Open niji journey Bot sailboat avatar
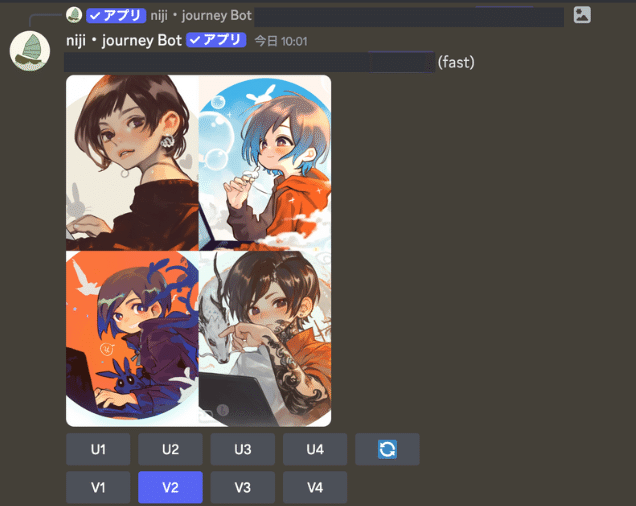Image resolution: width=636 pixels, height=506 pixels. point(30,51)
